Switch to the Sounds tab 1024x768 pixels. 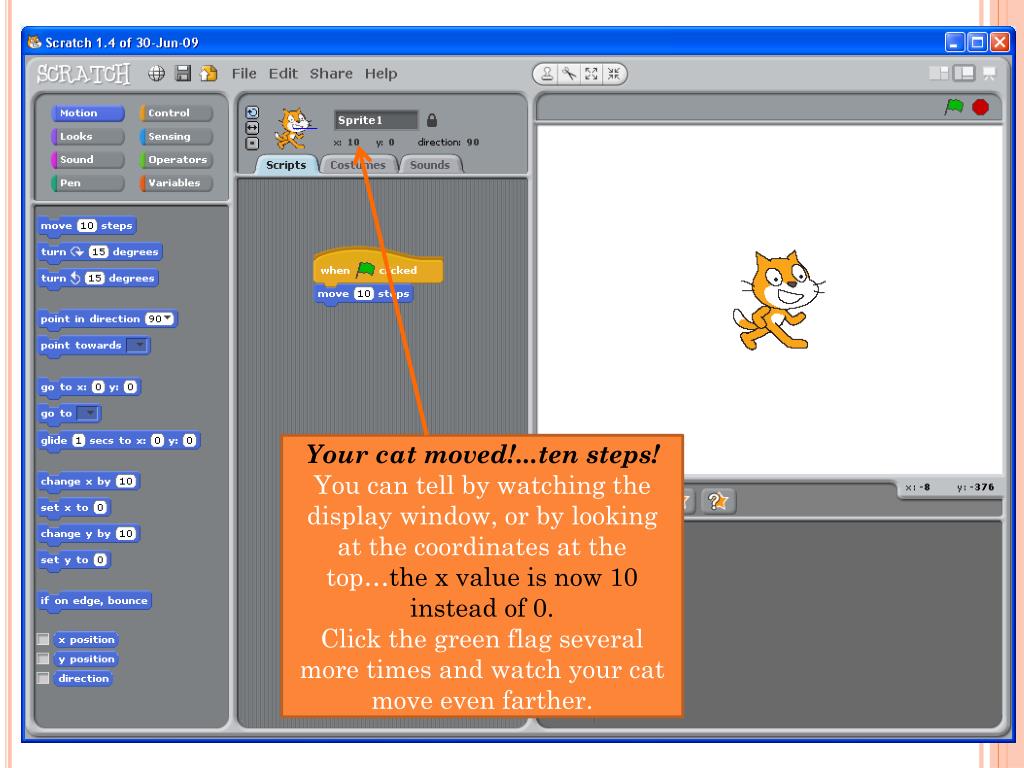[x=430, y=165]
